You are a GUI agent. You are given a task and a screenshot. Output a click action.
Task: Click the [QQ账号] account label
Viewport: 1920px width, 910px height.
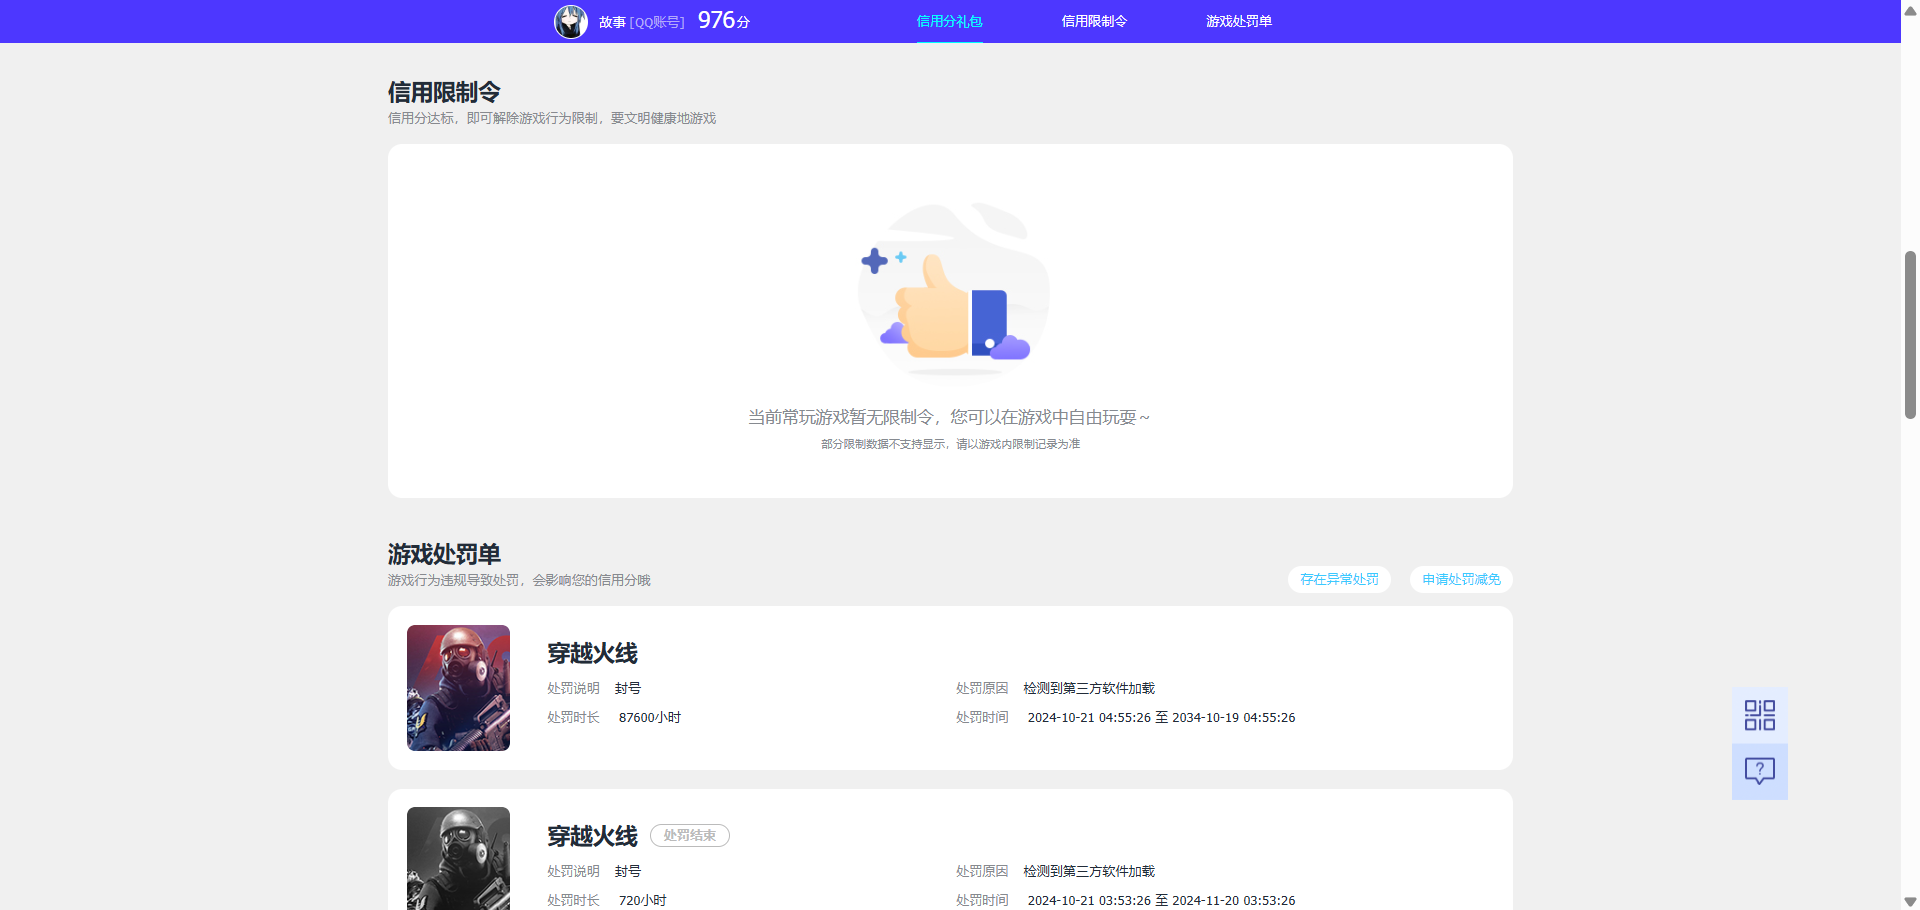(655, 21)
